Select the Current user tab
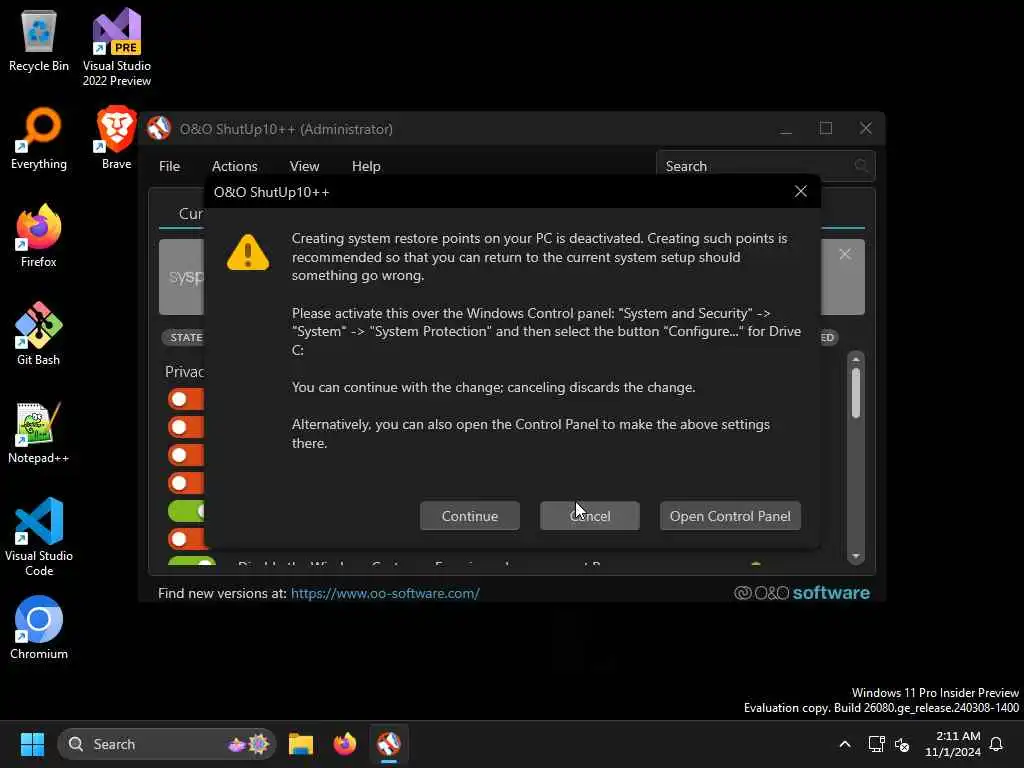The height and width of the screenshot is (768, 1024). click(x=191, y=214)
